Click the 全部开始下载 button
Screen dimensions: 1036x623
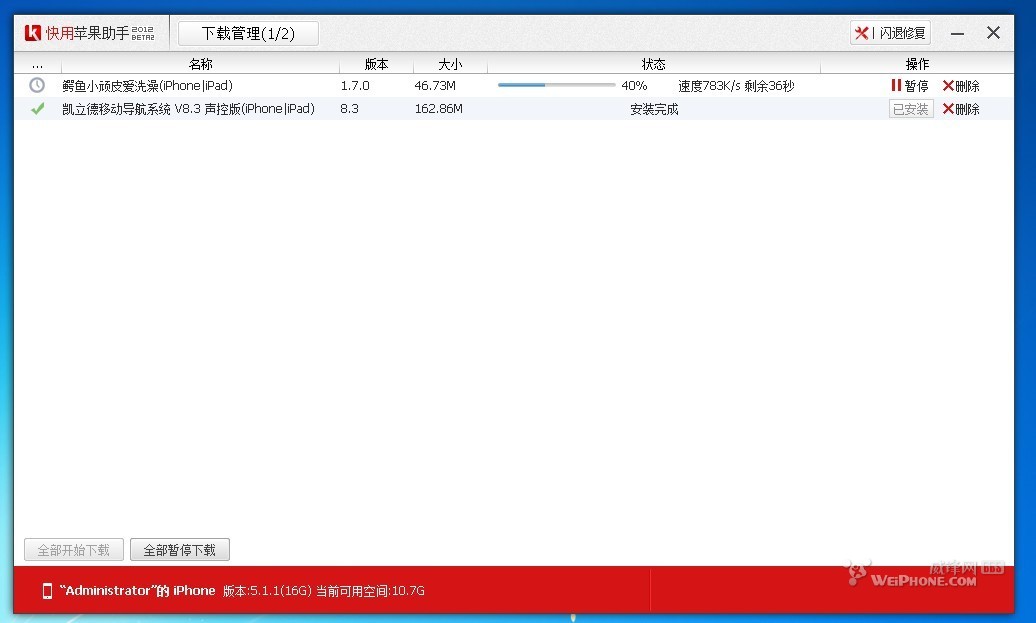pos(74,550)
